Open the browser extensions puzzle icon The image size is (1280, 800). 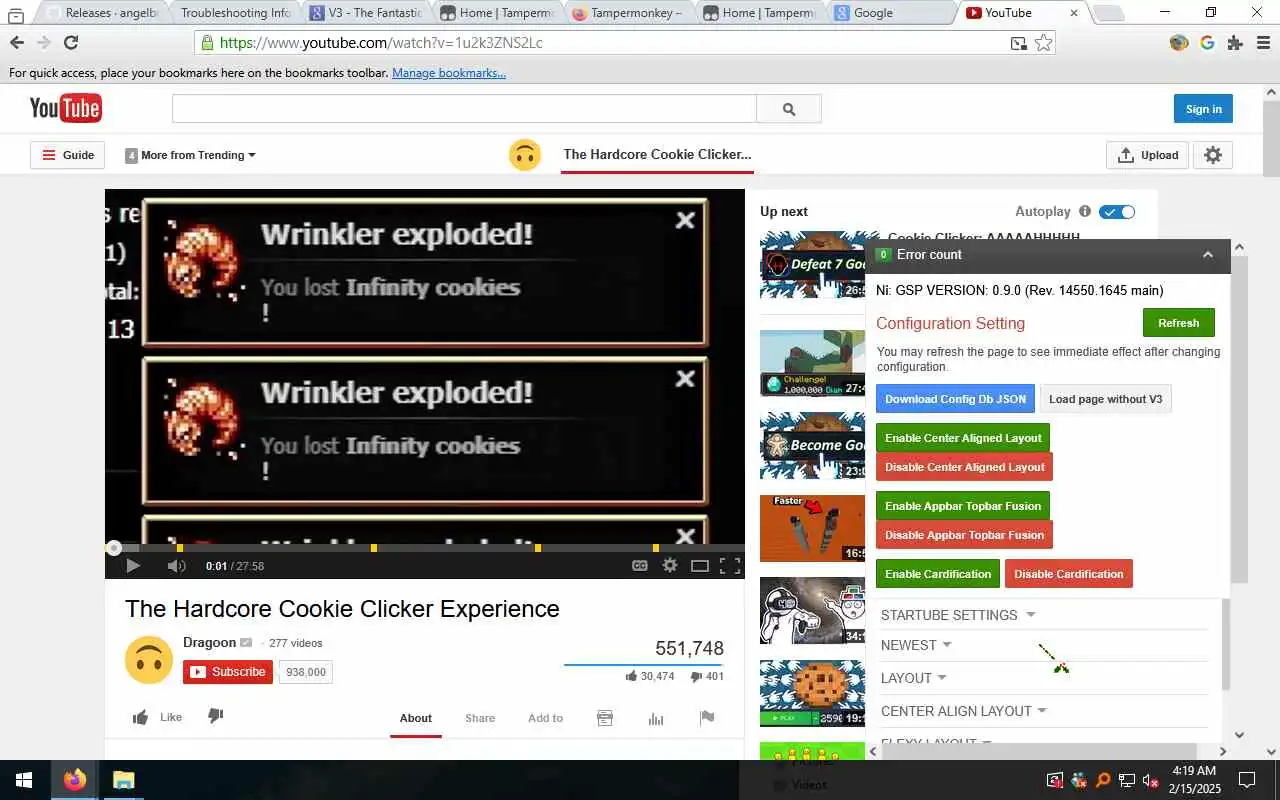(1235, 43)
